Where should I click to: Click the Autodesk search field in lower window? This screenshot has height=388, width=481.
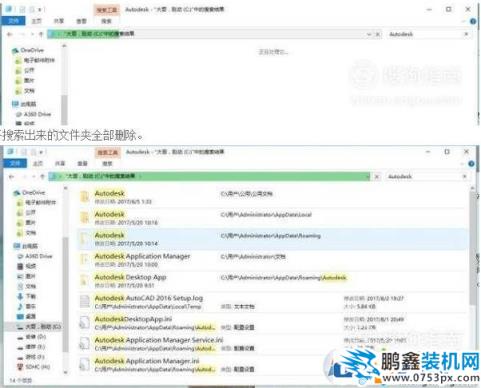pyautogui.click(x=423, y=177)
